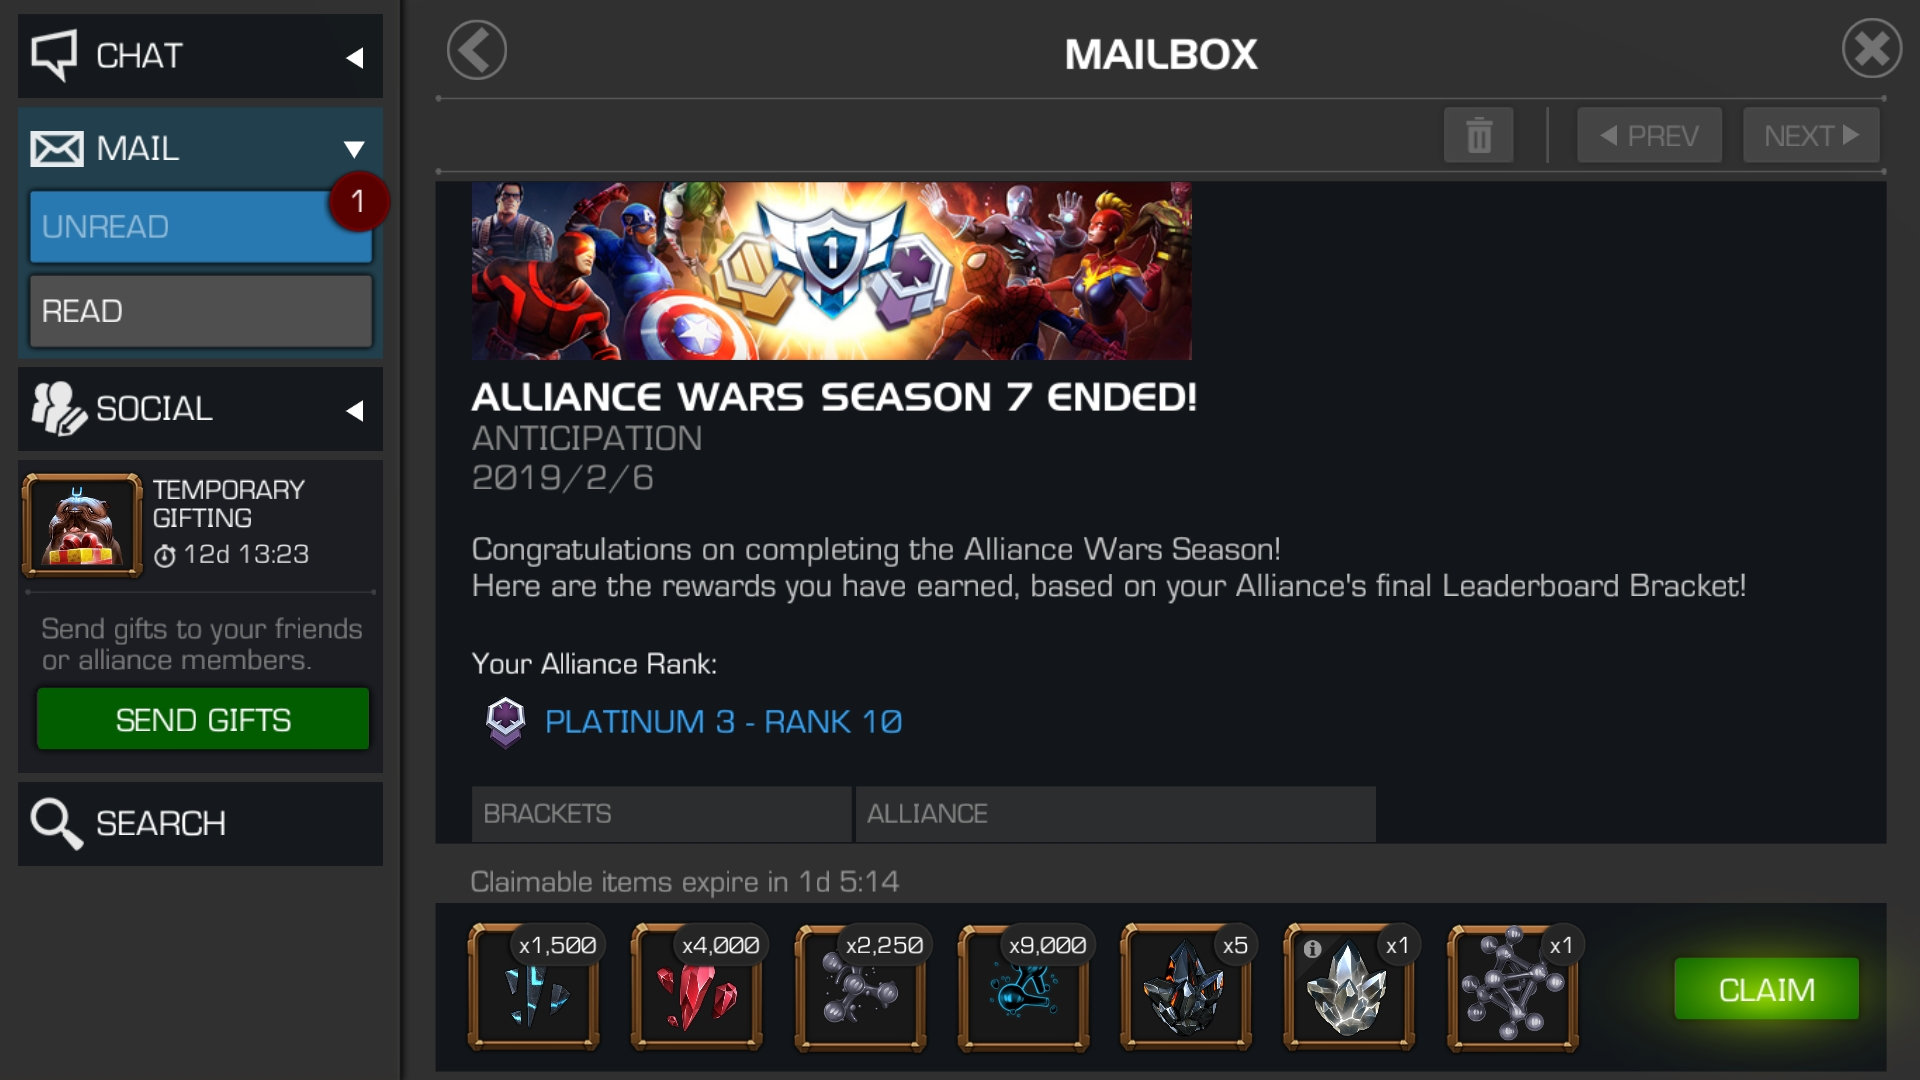This screenshot has height=1080, width=1920.
Task: Open the search magnifier panel
Action: 200,824
